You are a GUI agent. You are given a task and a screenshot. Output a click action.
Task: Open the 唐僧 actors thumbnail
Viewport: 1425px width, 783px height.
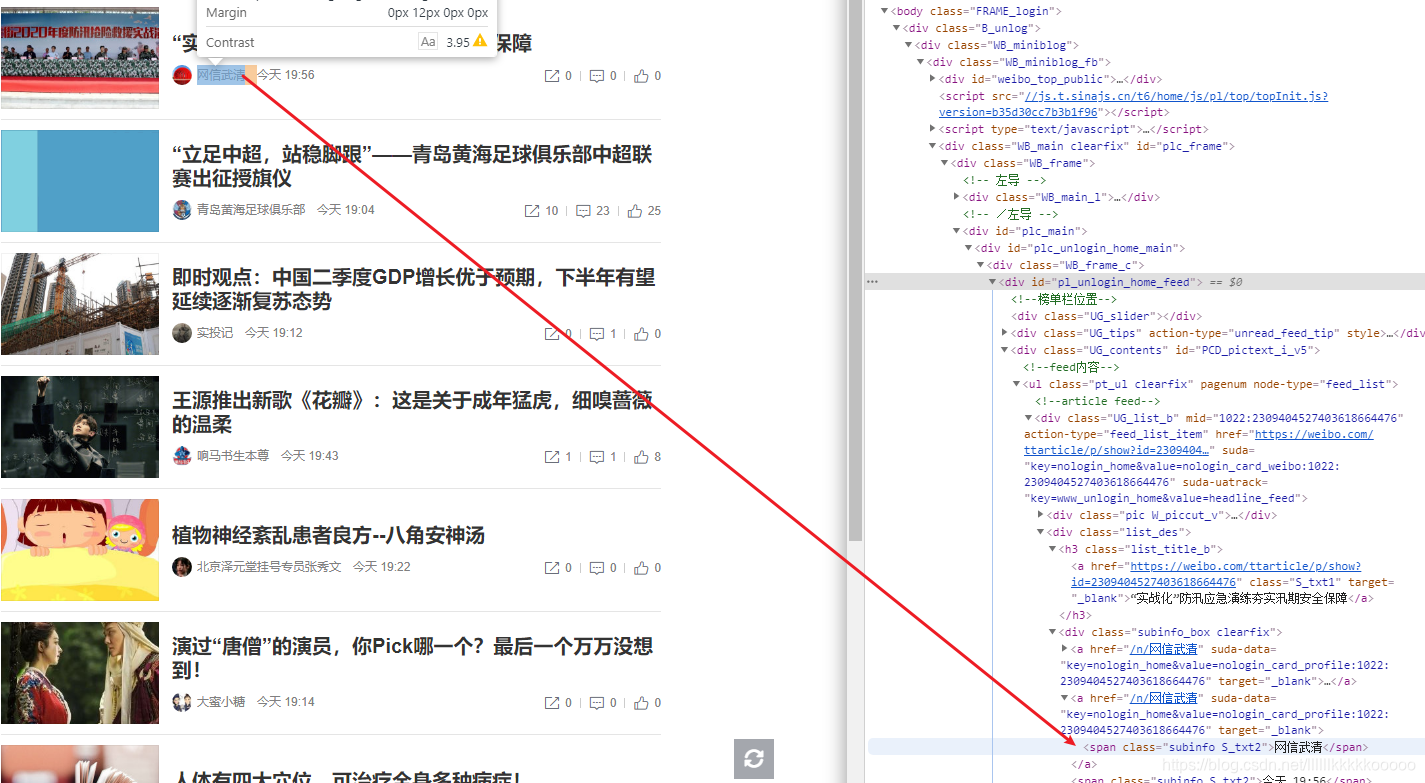(x=80, y=673)
